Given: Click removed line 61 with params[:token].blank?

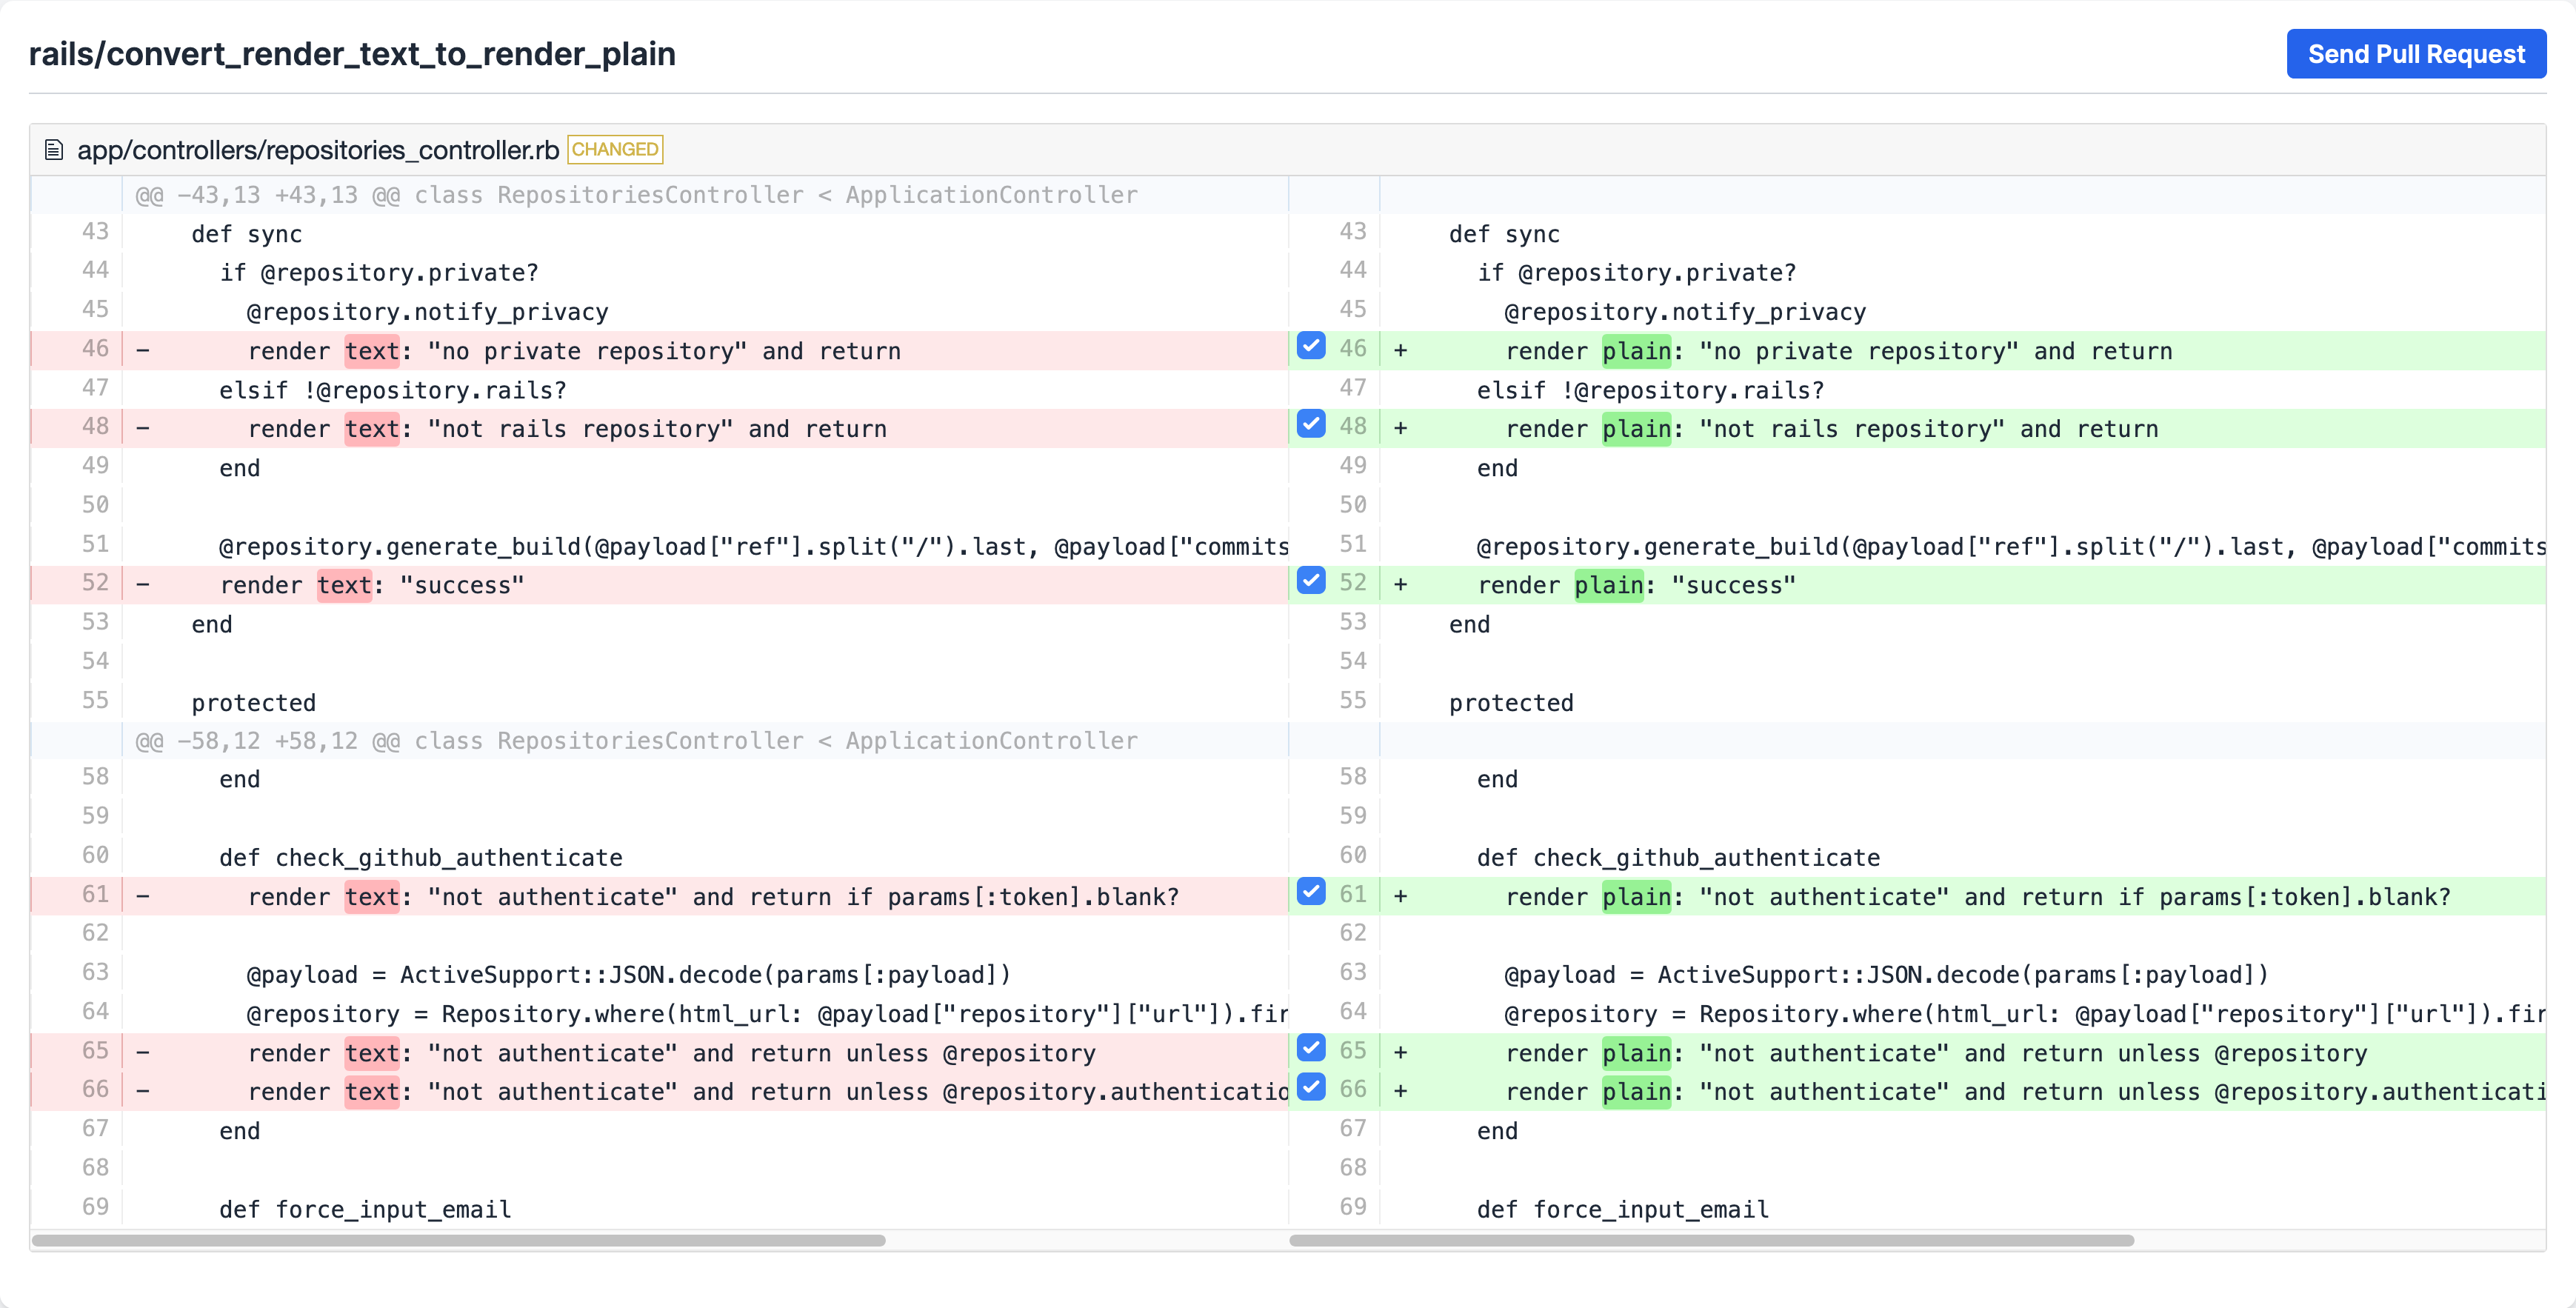Looking at the screenshot, I should (x=659, y=897).
